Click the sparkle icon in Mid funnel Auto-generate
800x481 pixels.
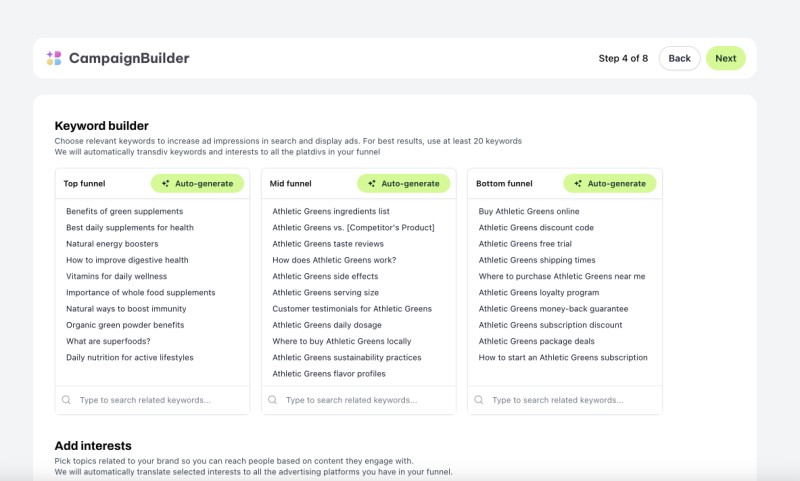pyautogui.click(x=372, y=184)
